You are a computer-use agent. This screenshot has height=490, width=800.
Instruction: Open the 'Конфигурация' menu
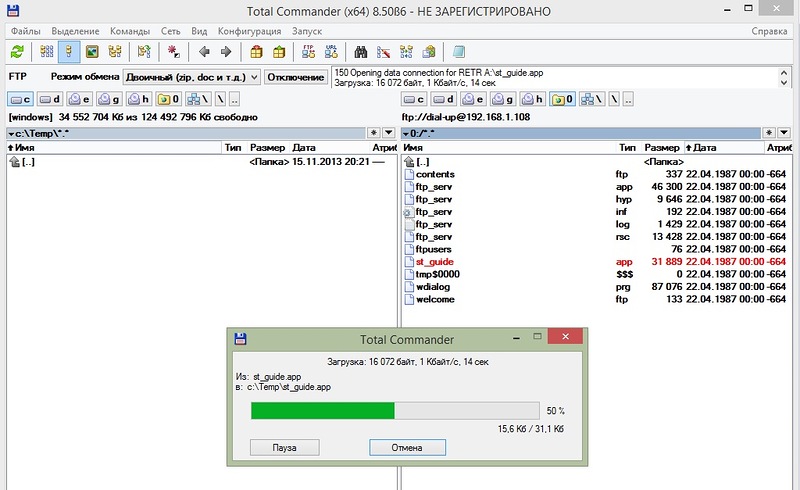click(249, 31)
